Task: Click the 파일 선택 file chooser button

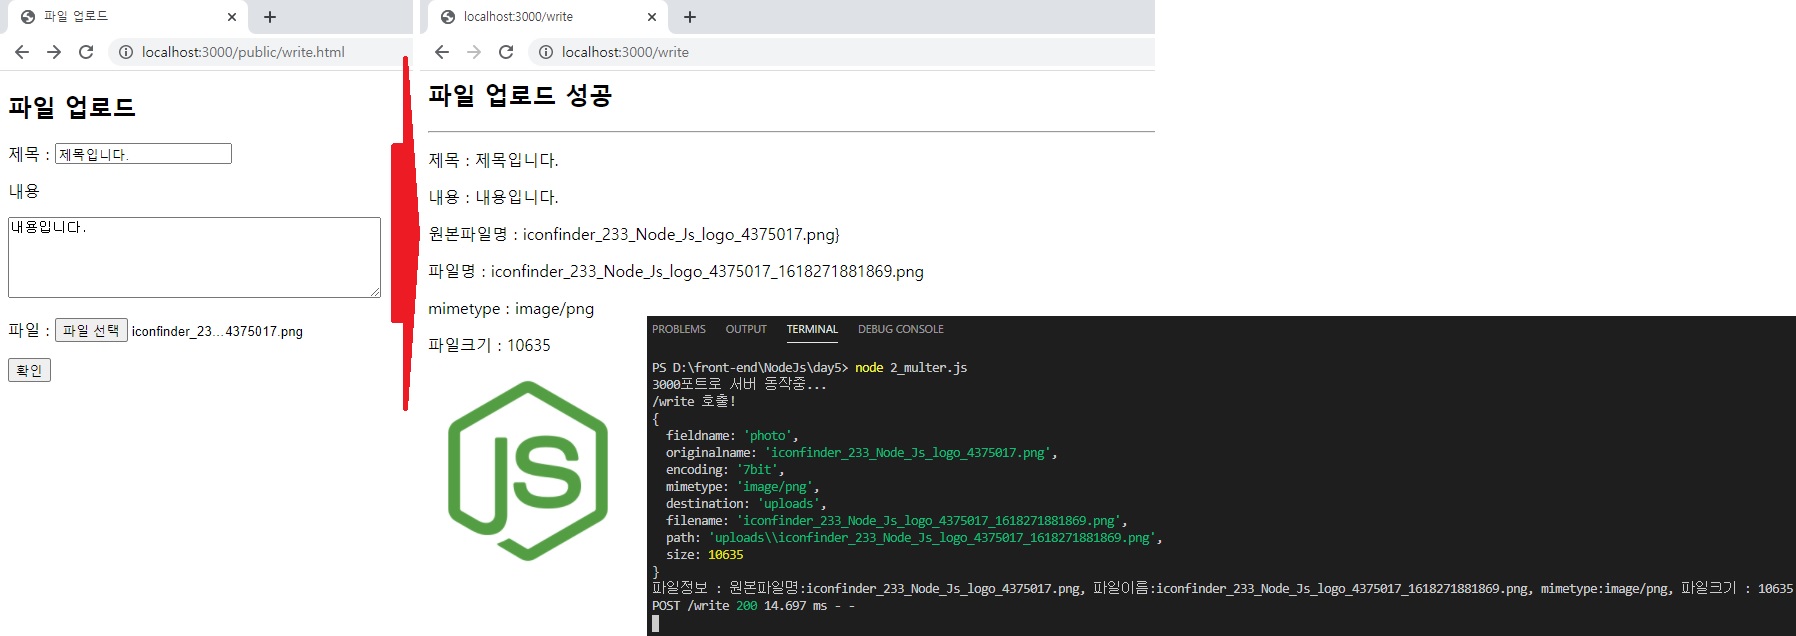Action: [x=91, y=330]
